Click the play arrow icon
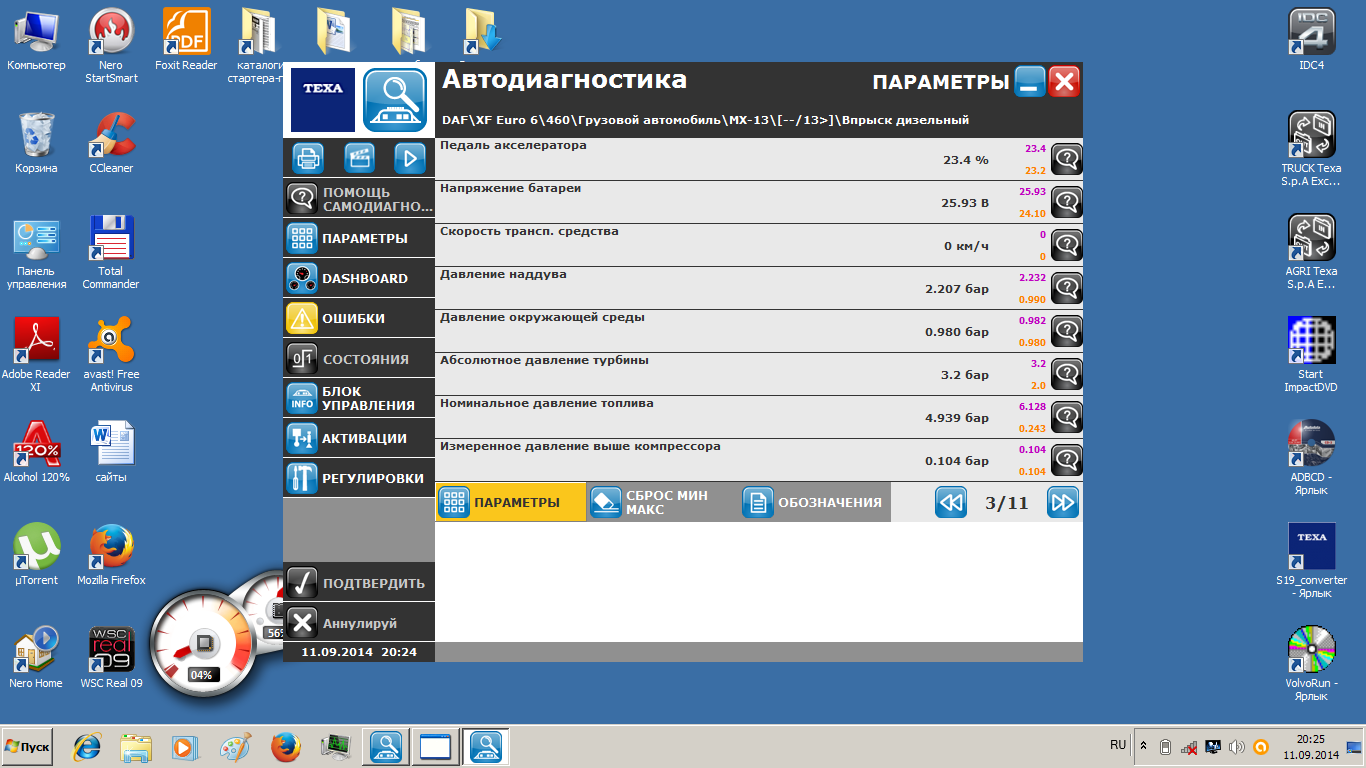The width and height of the screenshot is (1366, 768). tap(409, 158)
